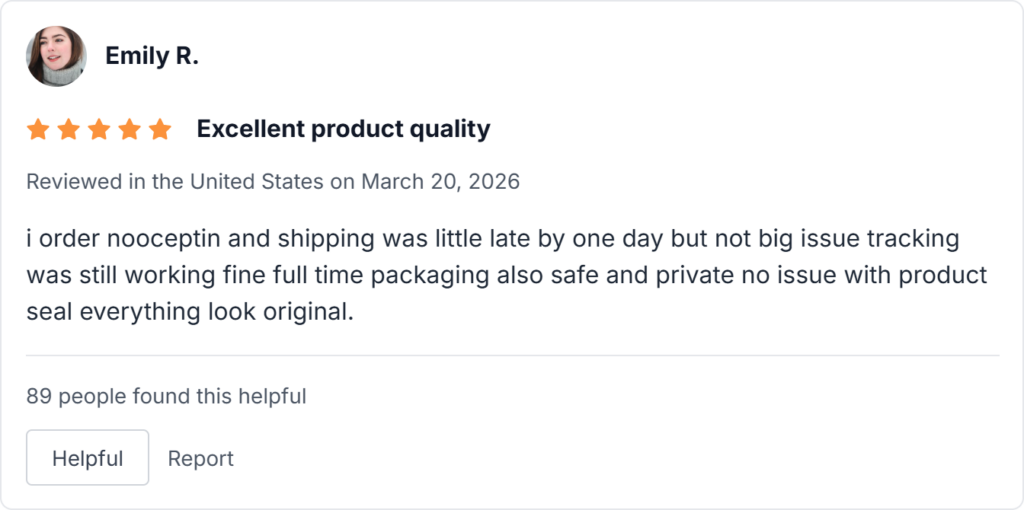
Task: Click the horizontal divider below review text
Action: [x=512, y=355]
